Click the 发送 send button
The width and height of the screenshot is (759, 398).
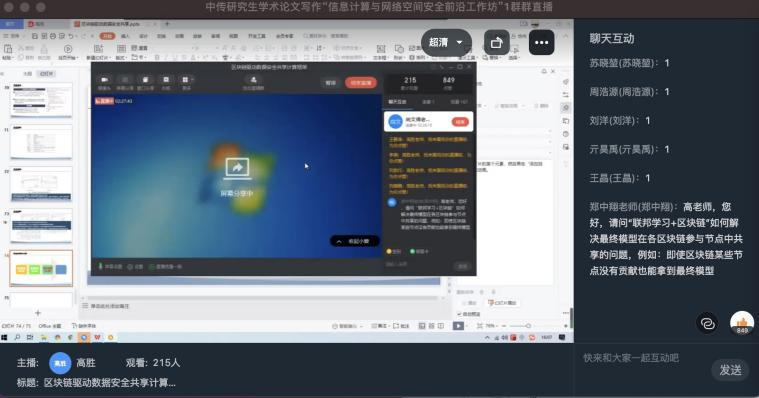[730, 370]
